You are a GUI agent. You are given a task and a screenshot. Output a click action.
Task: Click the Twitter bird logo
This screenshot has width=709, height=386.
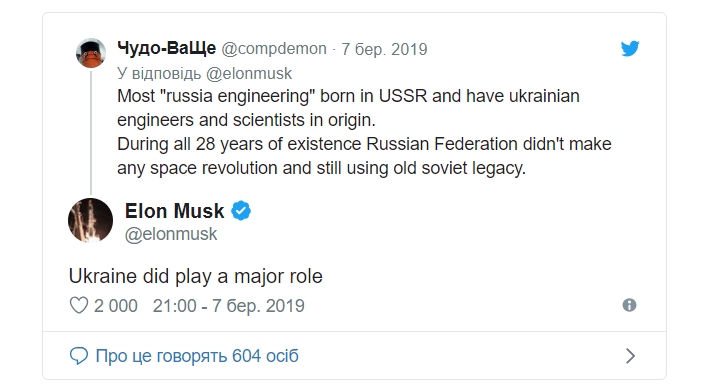coord(630,48)
